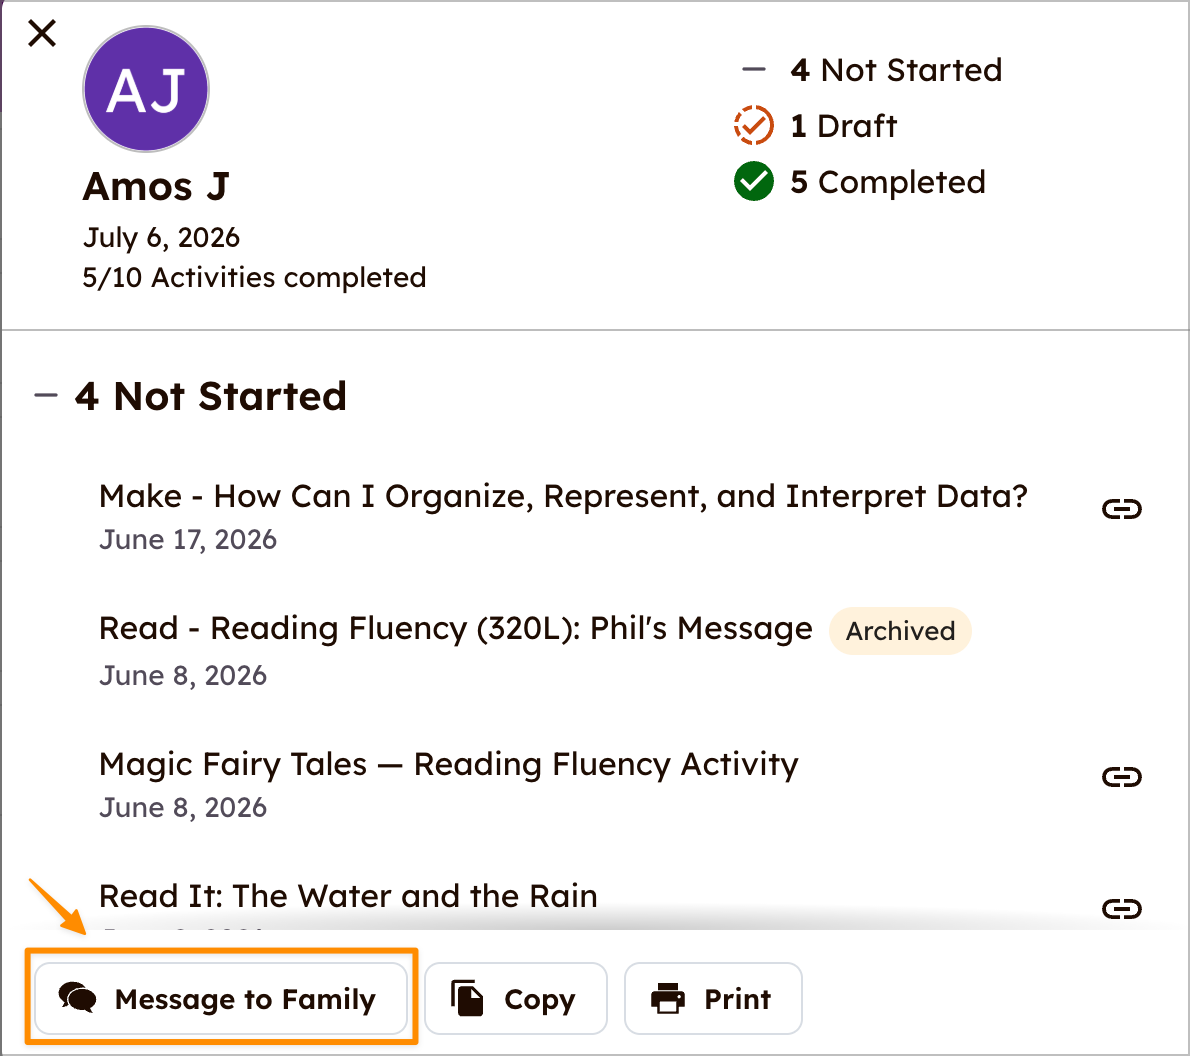Click the Archived tag on Phil's Message
The image size is (1190, 1056).
point(900,631)
